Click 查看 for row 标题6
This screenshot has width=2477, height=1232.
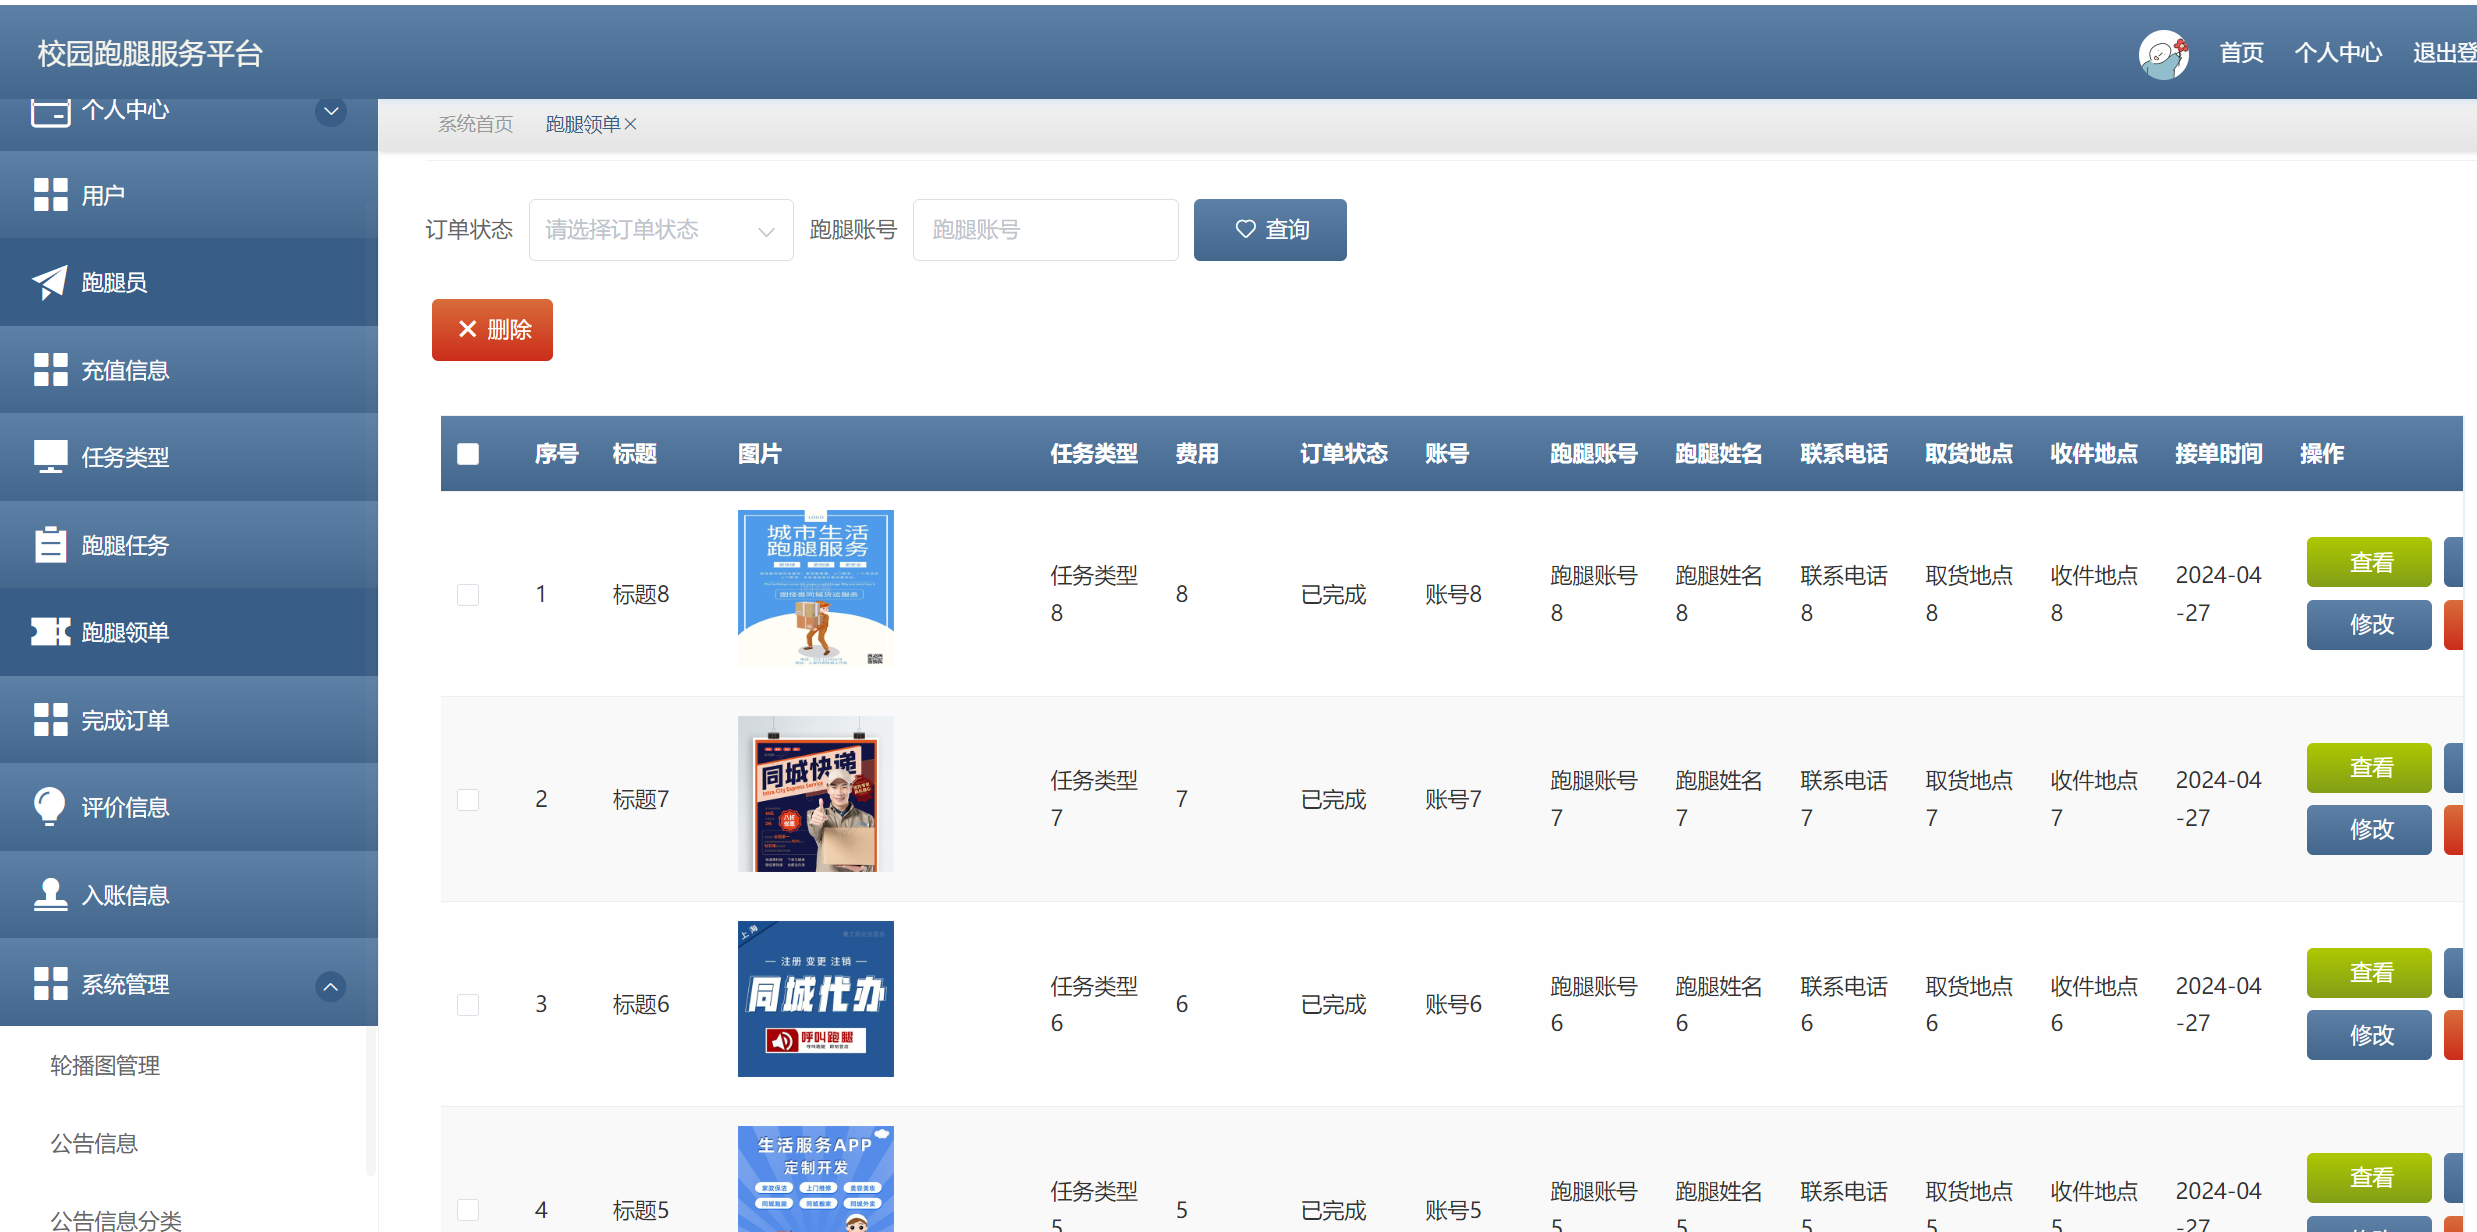[x=2369, y=973]
